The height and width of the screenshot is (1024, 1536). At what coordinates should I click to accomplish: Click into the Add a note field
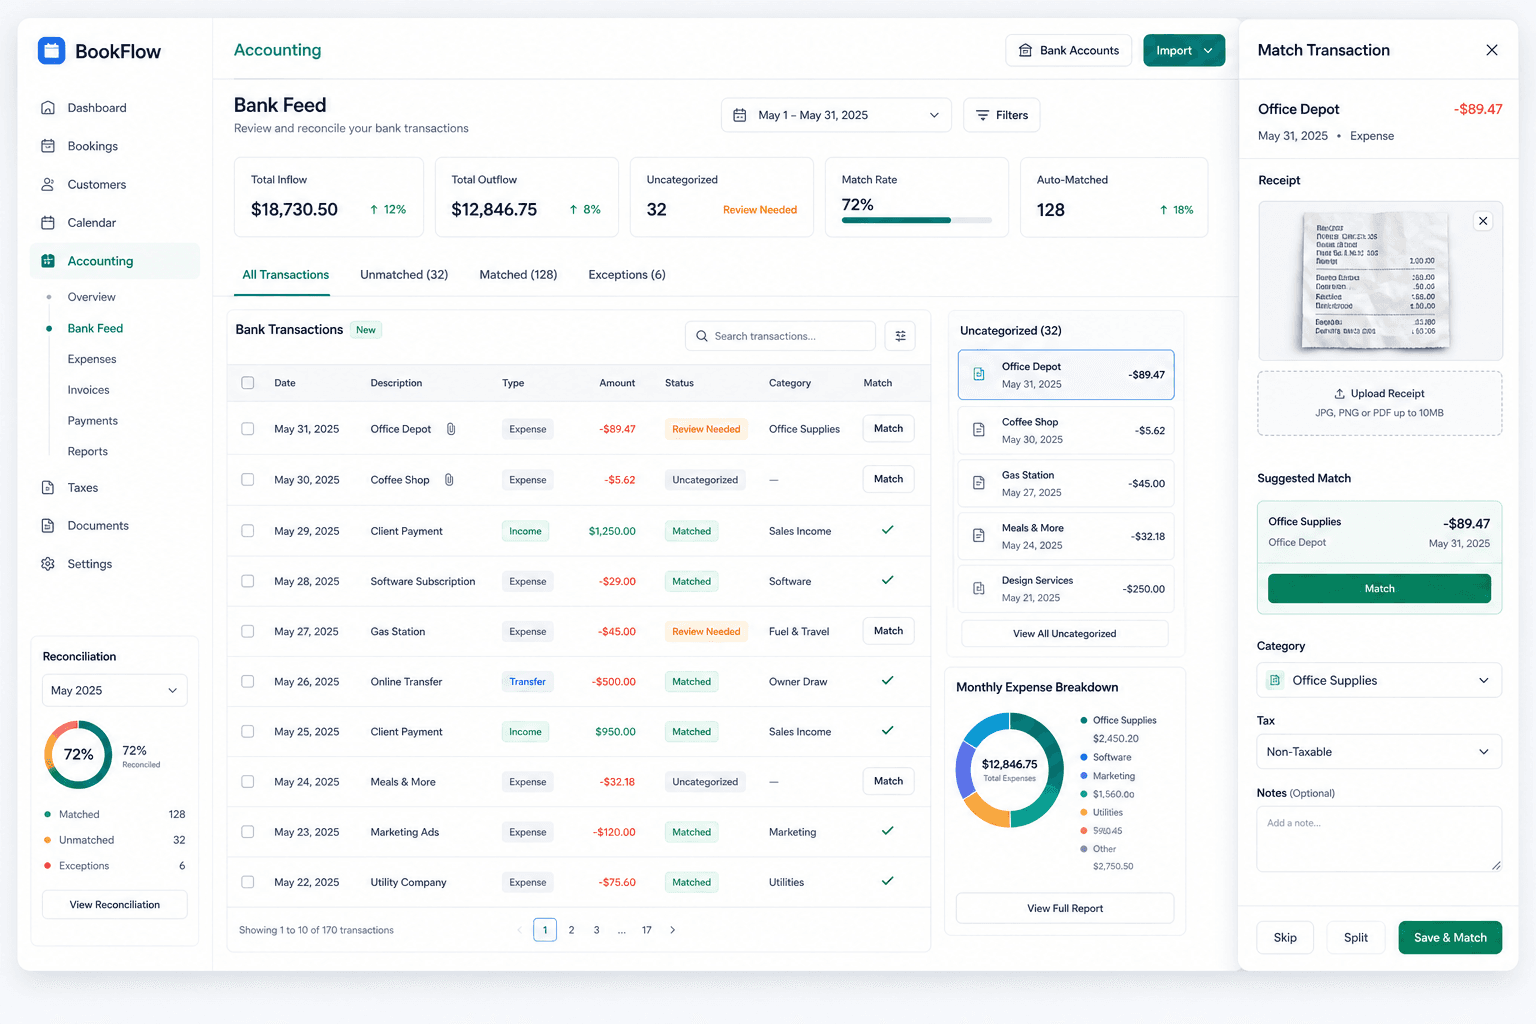[x=1380, y=839]
